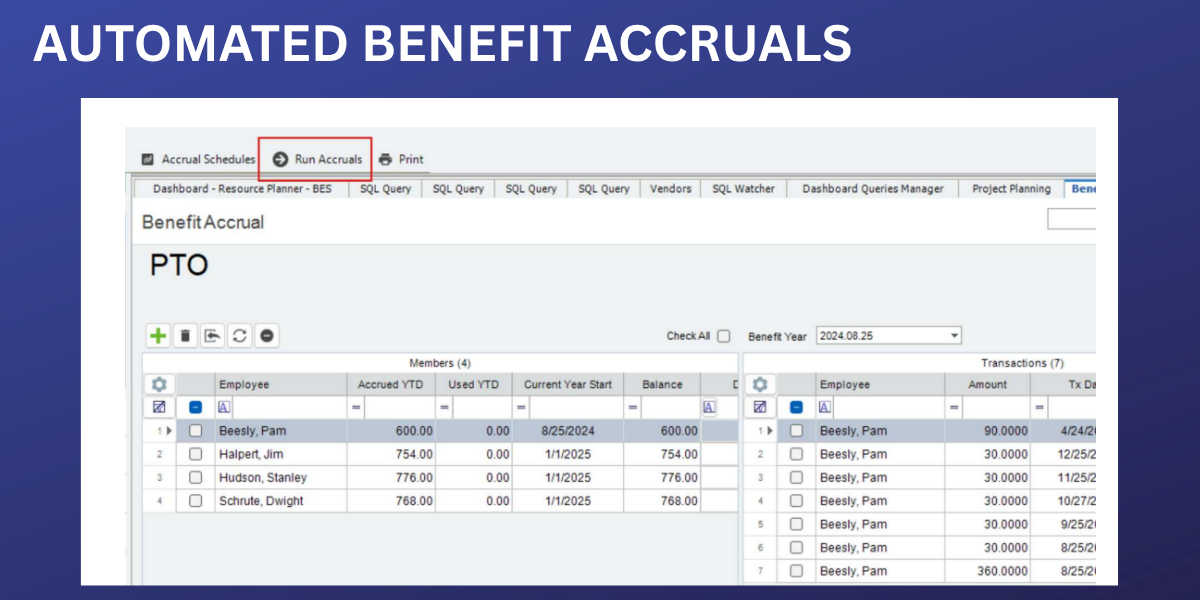Click Accrued YTD filter input field
The width and height of the screenshot is (1200, 600).
[x=400, y=408]
